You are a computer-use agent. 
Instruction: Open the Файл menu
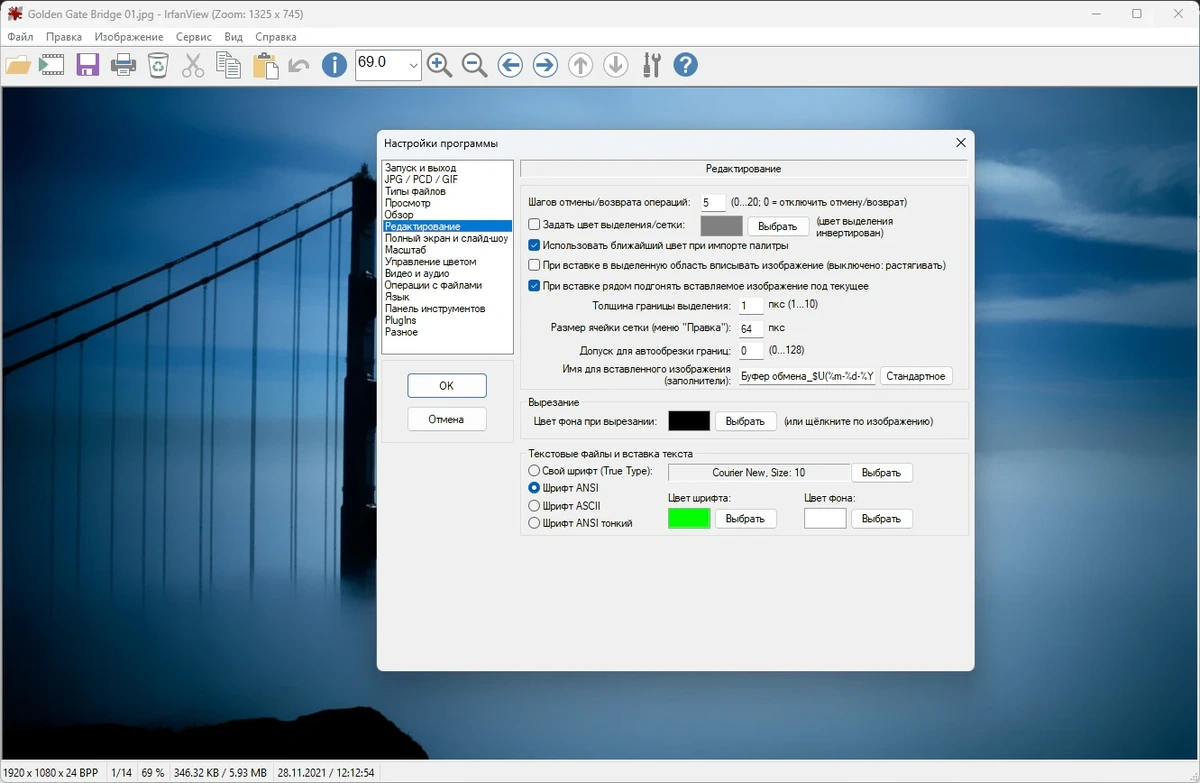[20, 37]
